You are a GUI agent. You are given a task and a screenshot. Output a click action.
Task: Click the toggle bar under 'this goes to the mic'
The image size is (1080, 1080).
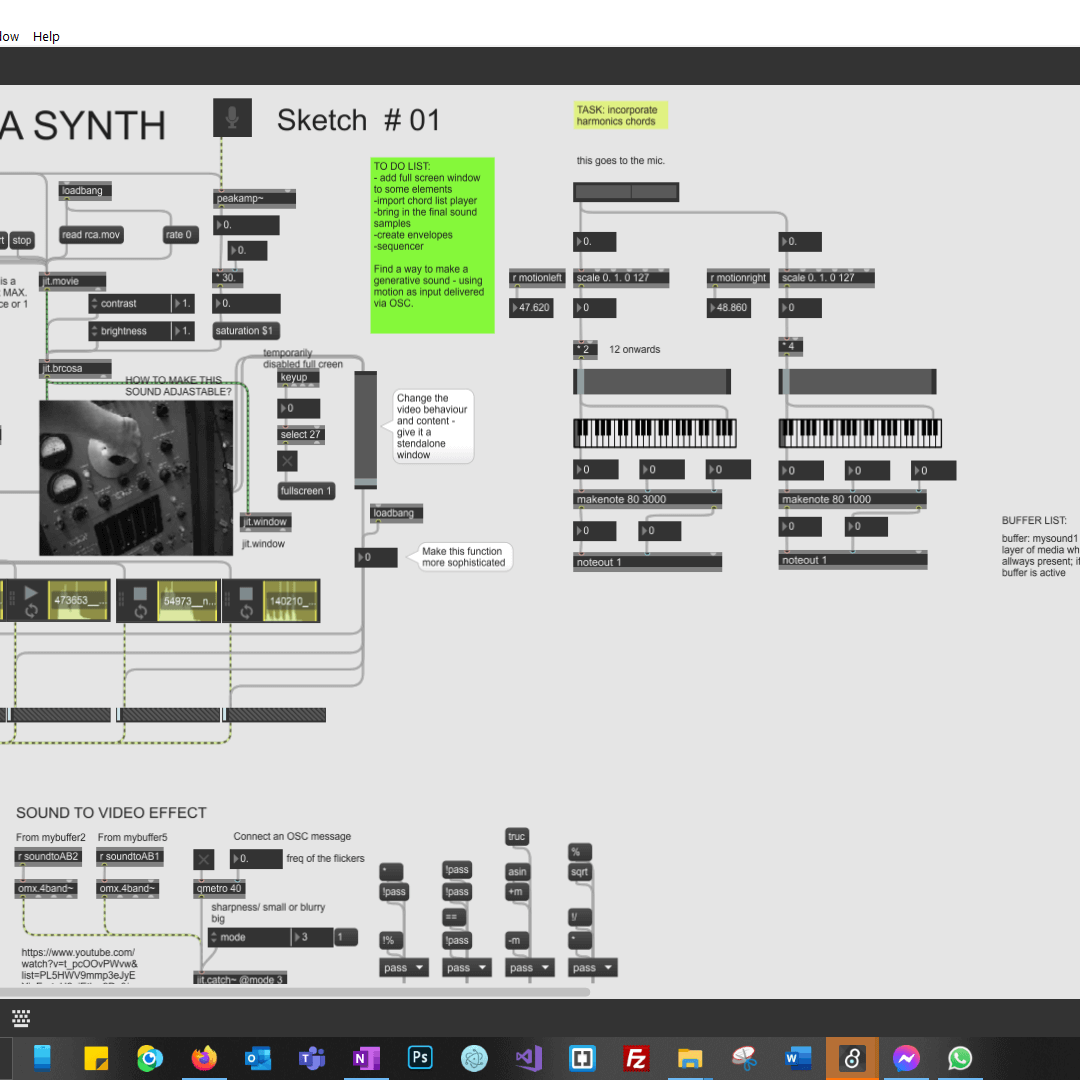pos(626,192)
